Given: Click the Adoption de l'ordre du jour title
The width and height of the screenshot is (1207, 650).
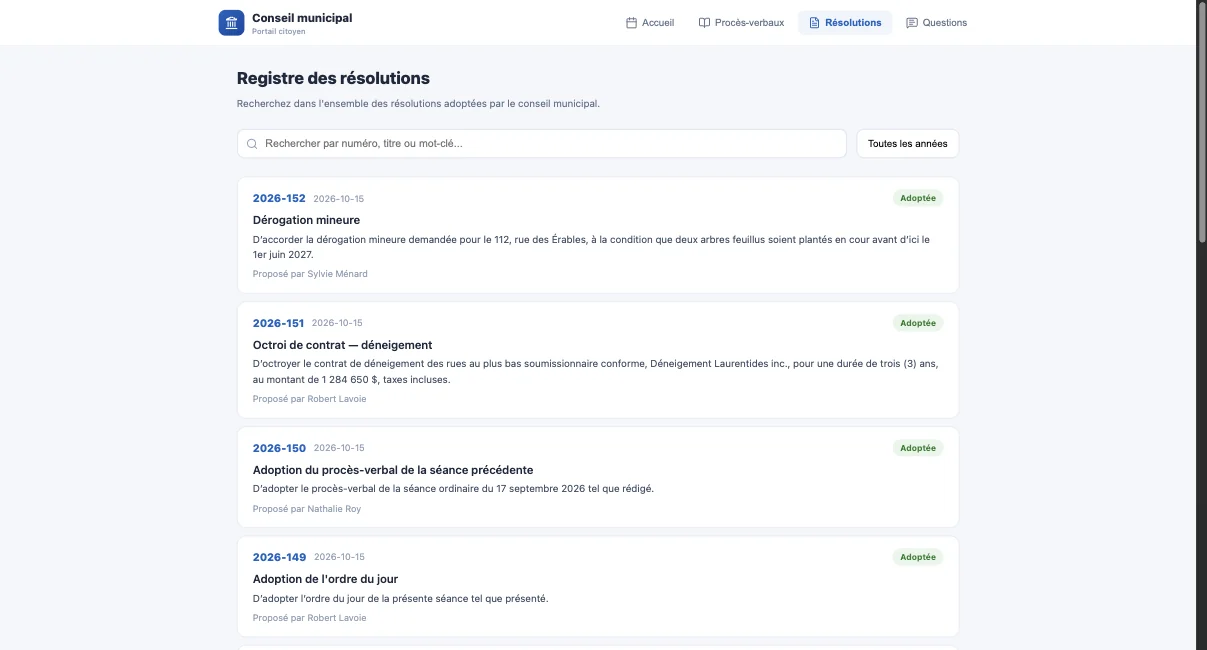Looking at the screenshot, I should pos(326,579).
